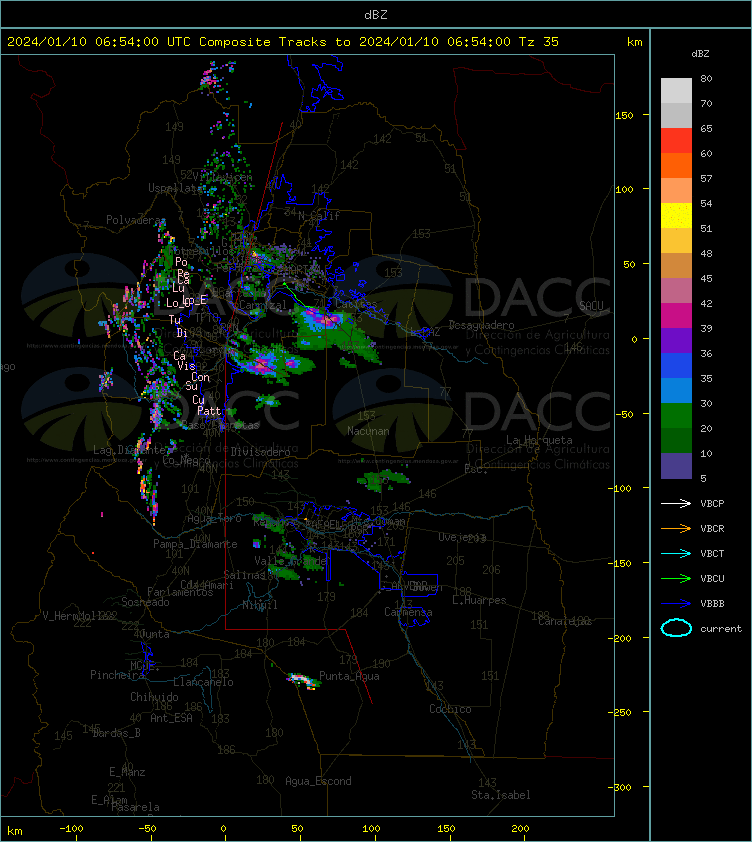
Task: Click the isolated storm echo beside Punta_Agua
Action: point(303,681)
